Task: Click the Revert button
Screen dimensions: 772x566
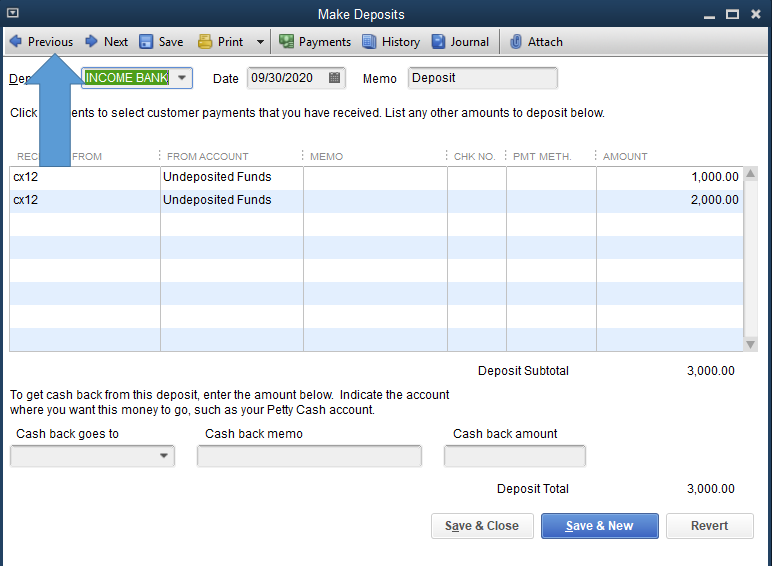Action: point(709,526)
